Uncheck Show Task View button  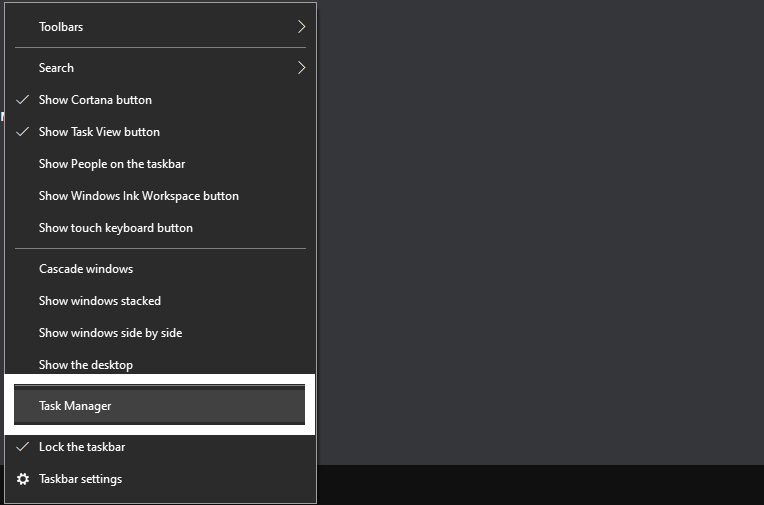tap(160, 132)
